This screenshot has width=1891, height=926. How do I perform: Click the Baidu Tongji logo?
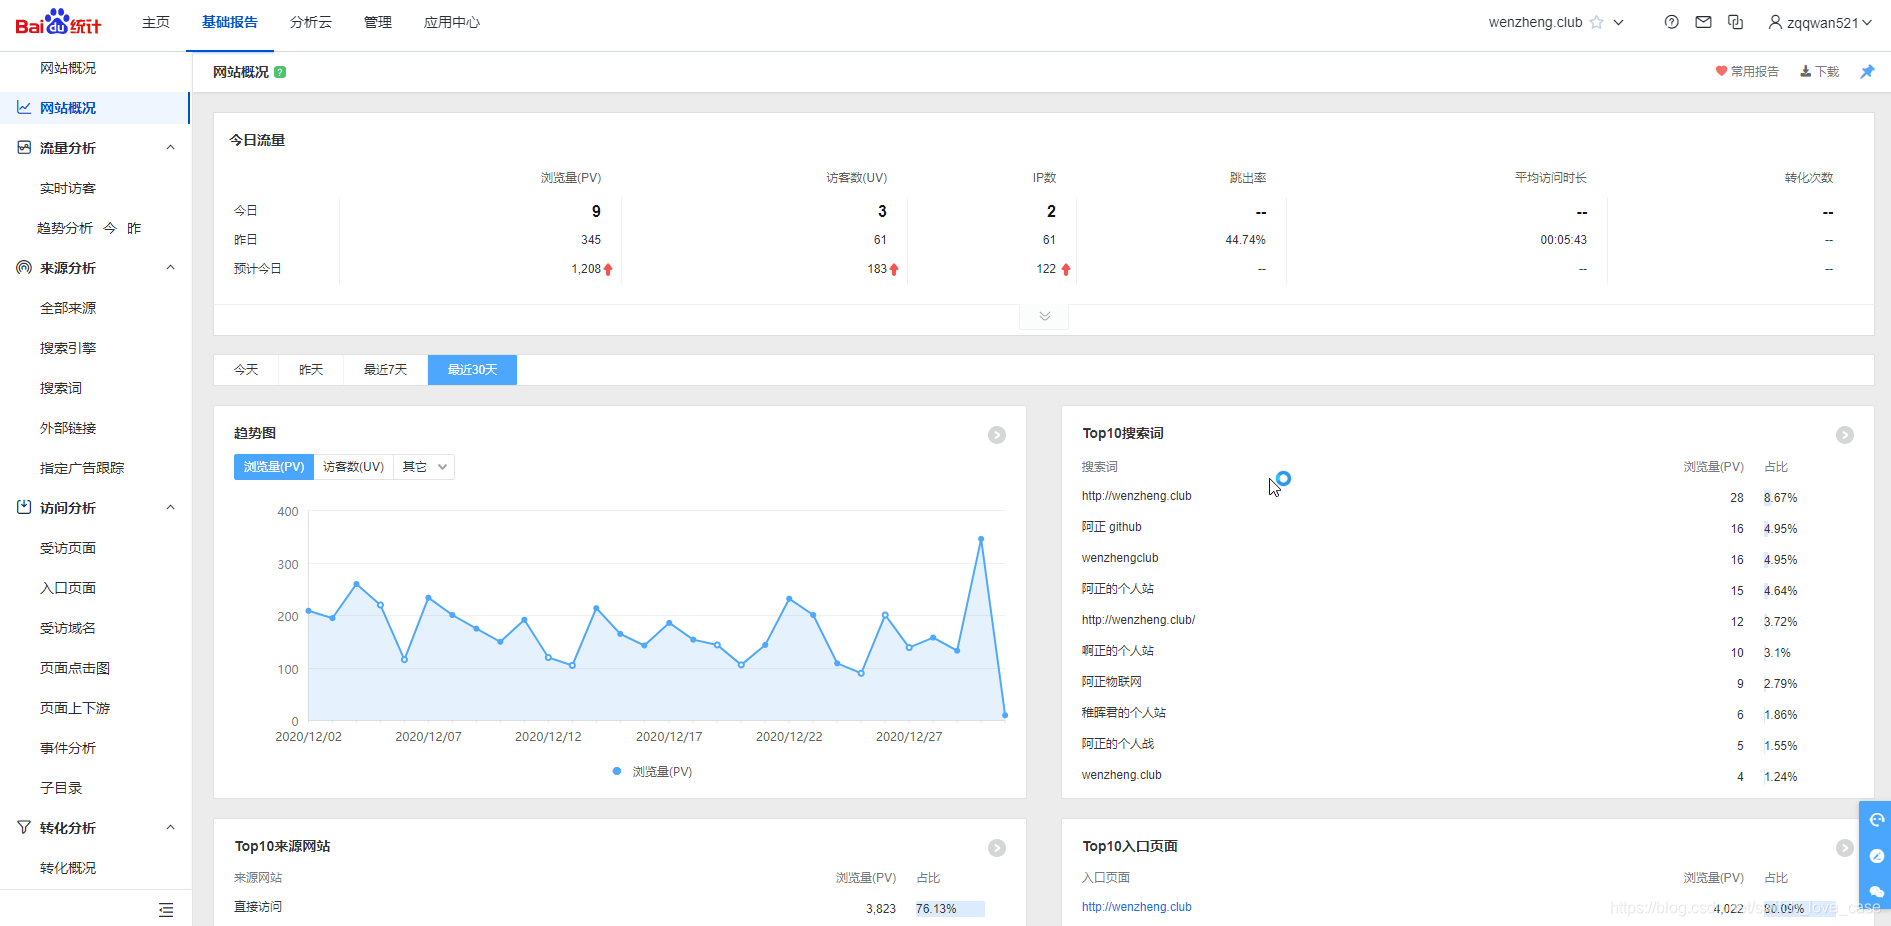(x=58, y=22)
